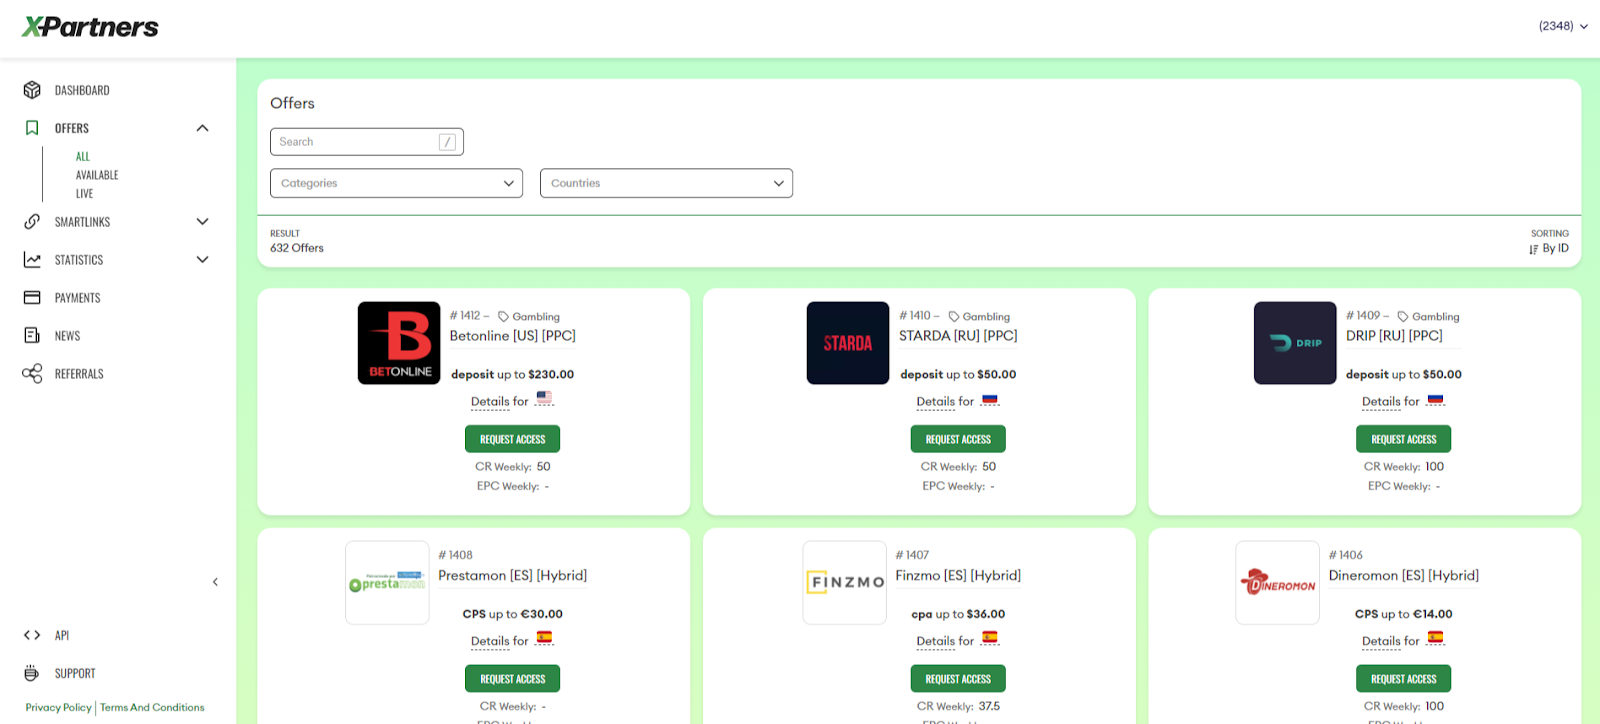This screenshot has height=724, width=1600.
Task: Open the Dashboard cube icon
Action: 32,90
